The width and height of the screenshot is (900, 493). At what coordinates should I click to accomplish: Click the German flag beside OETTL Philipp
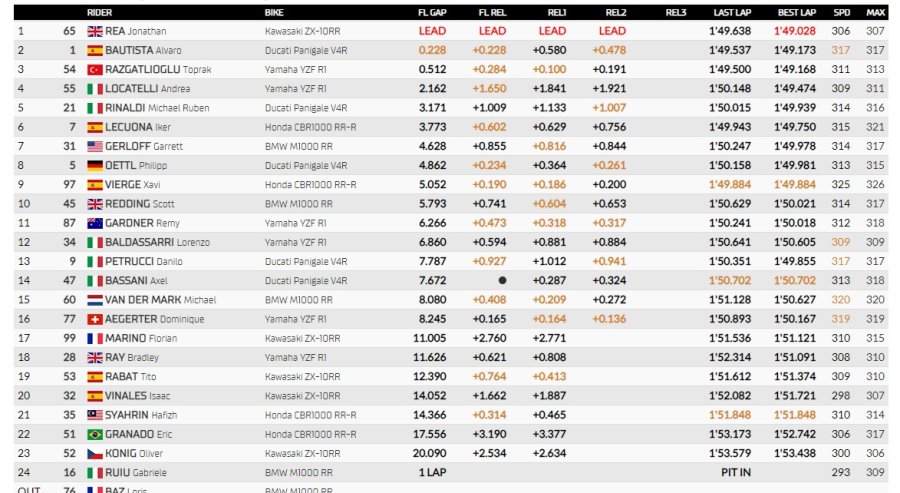(95, 166)
